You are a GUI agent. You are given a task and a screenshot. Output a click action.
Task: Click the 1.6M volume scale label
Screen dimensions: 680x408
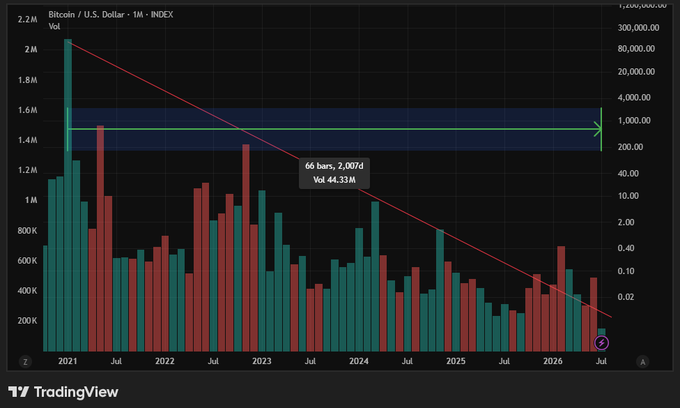(x=27, y=110)
